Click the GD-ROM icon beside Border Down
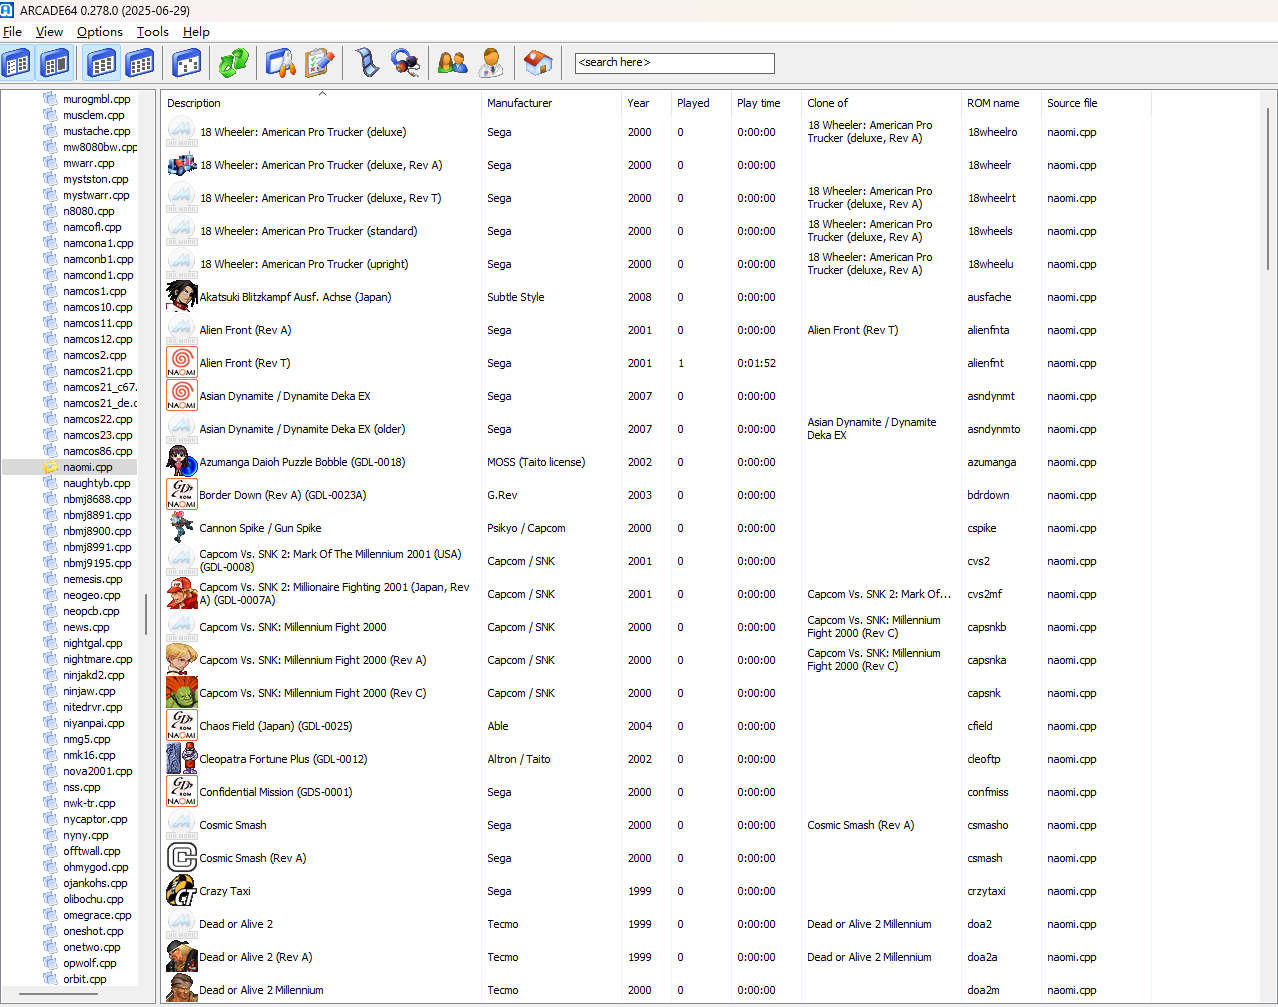Image resolution: width=1278 pixels, height=1007 pixels. tap(181, 495)
